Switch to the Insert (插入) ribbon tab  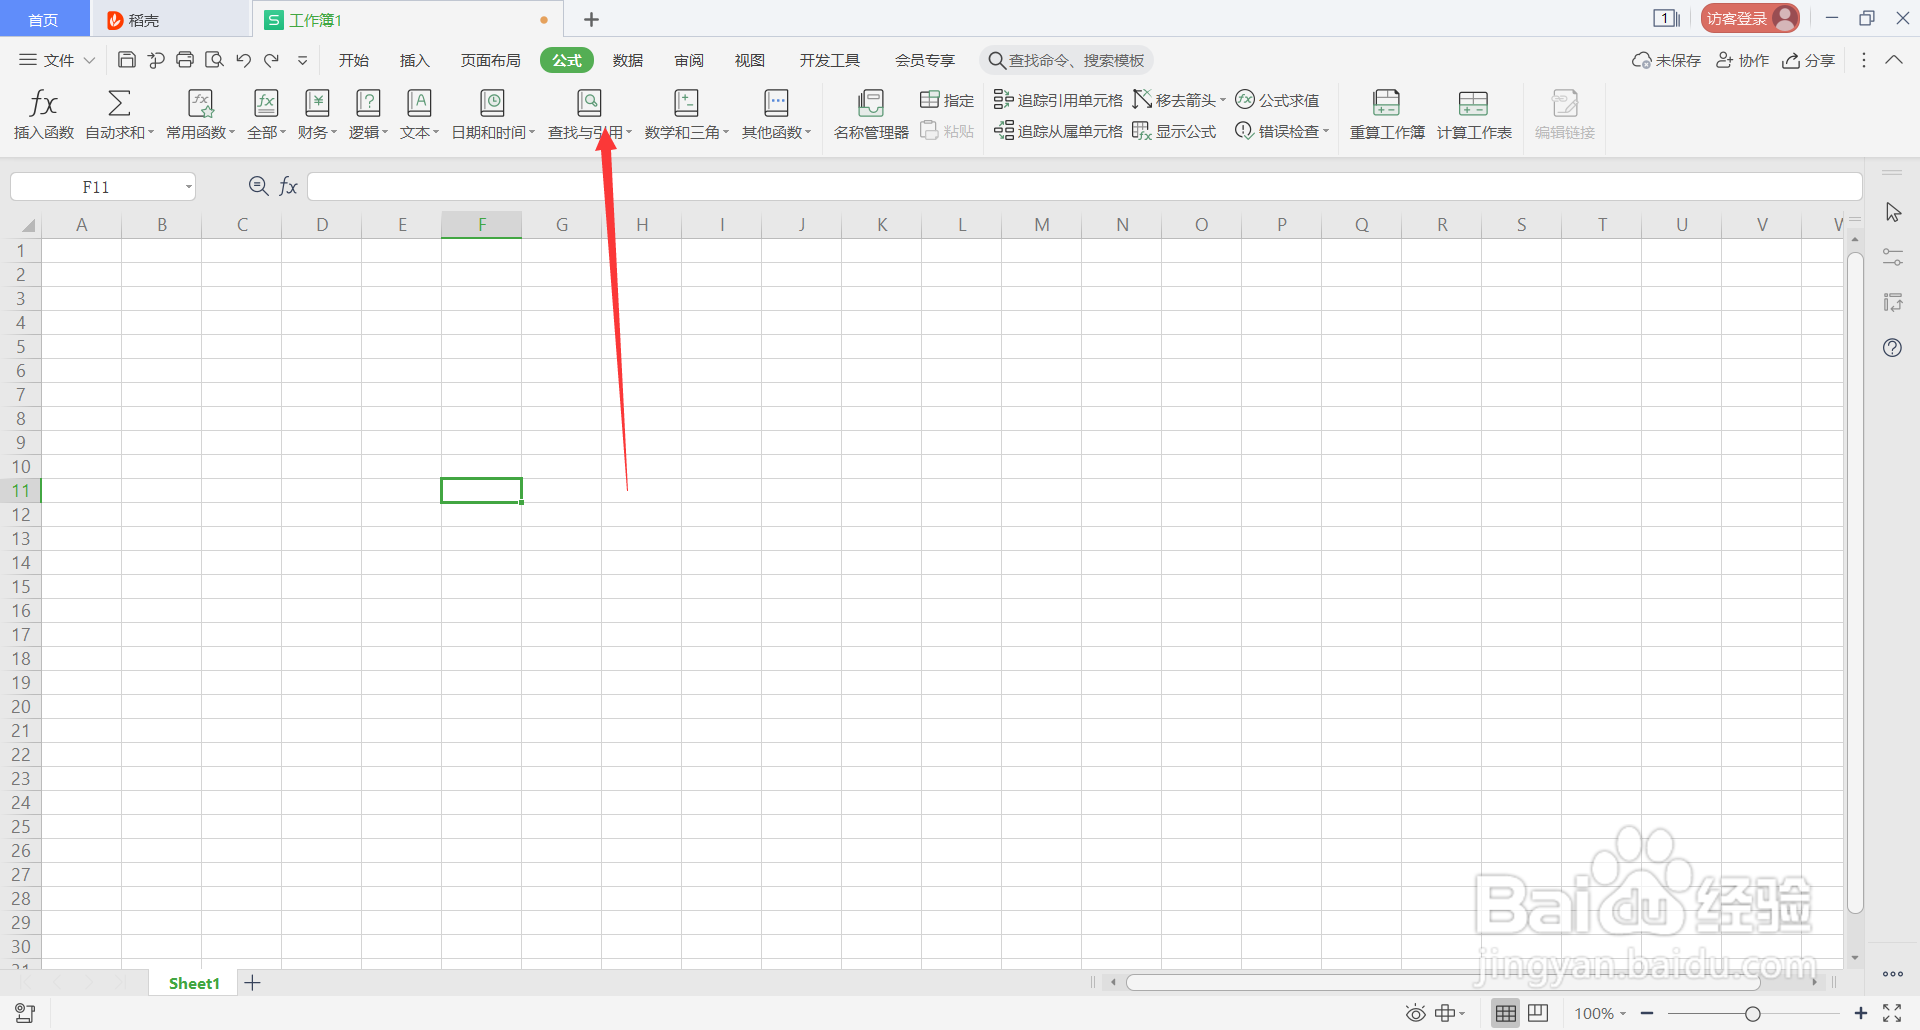[x=414, y=60]
